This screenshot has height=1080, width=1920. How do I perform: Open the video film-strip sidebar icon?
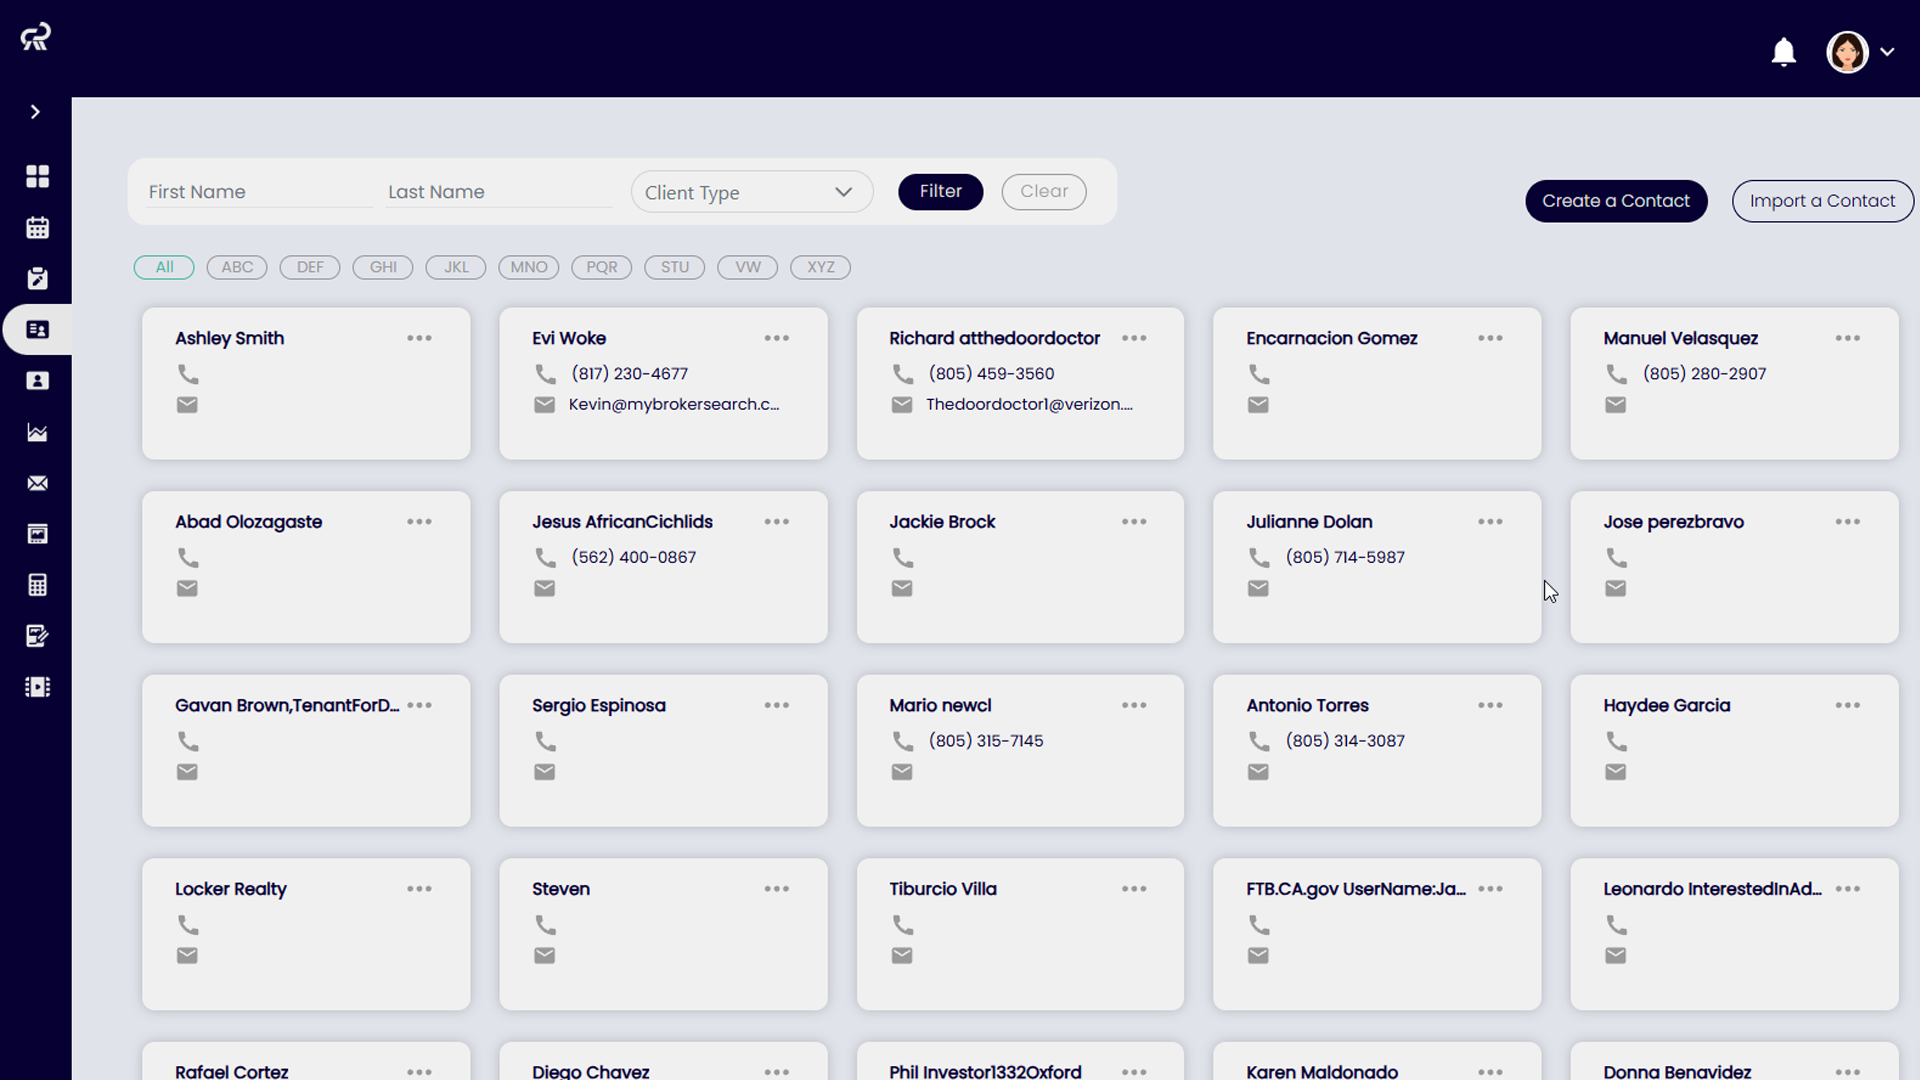click(x=37, y=687)
